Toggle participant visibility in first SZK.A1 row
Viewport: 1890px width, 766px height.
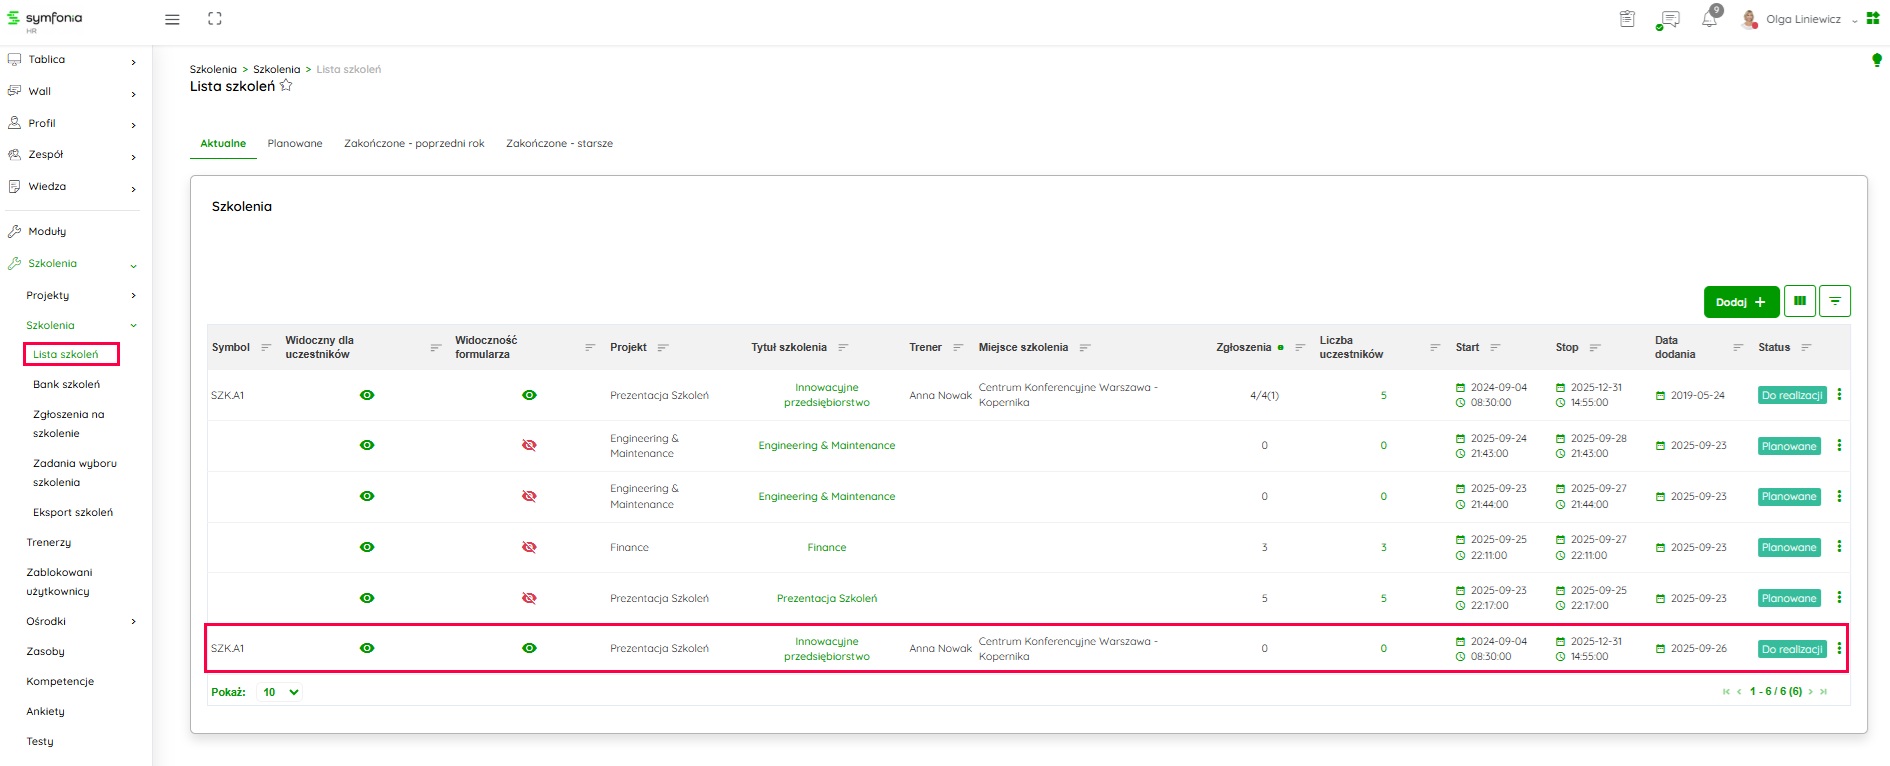(x=367, y=395)
